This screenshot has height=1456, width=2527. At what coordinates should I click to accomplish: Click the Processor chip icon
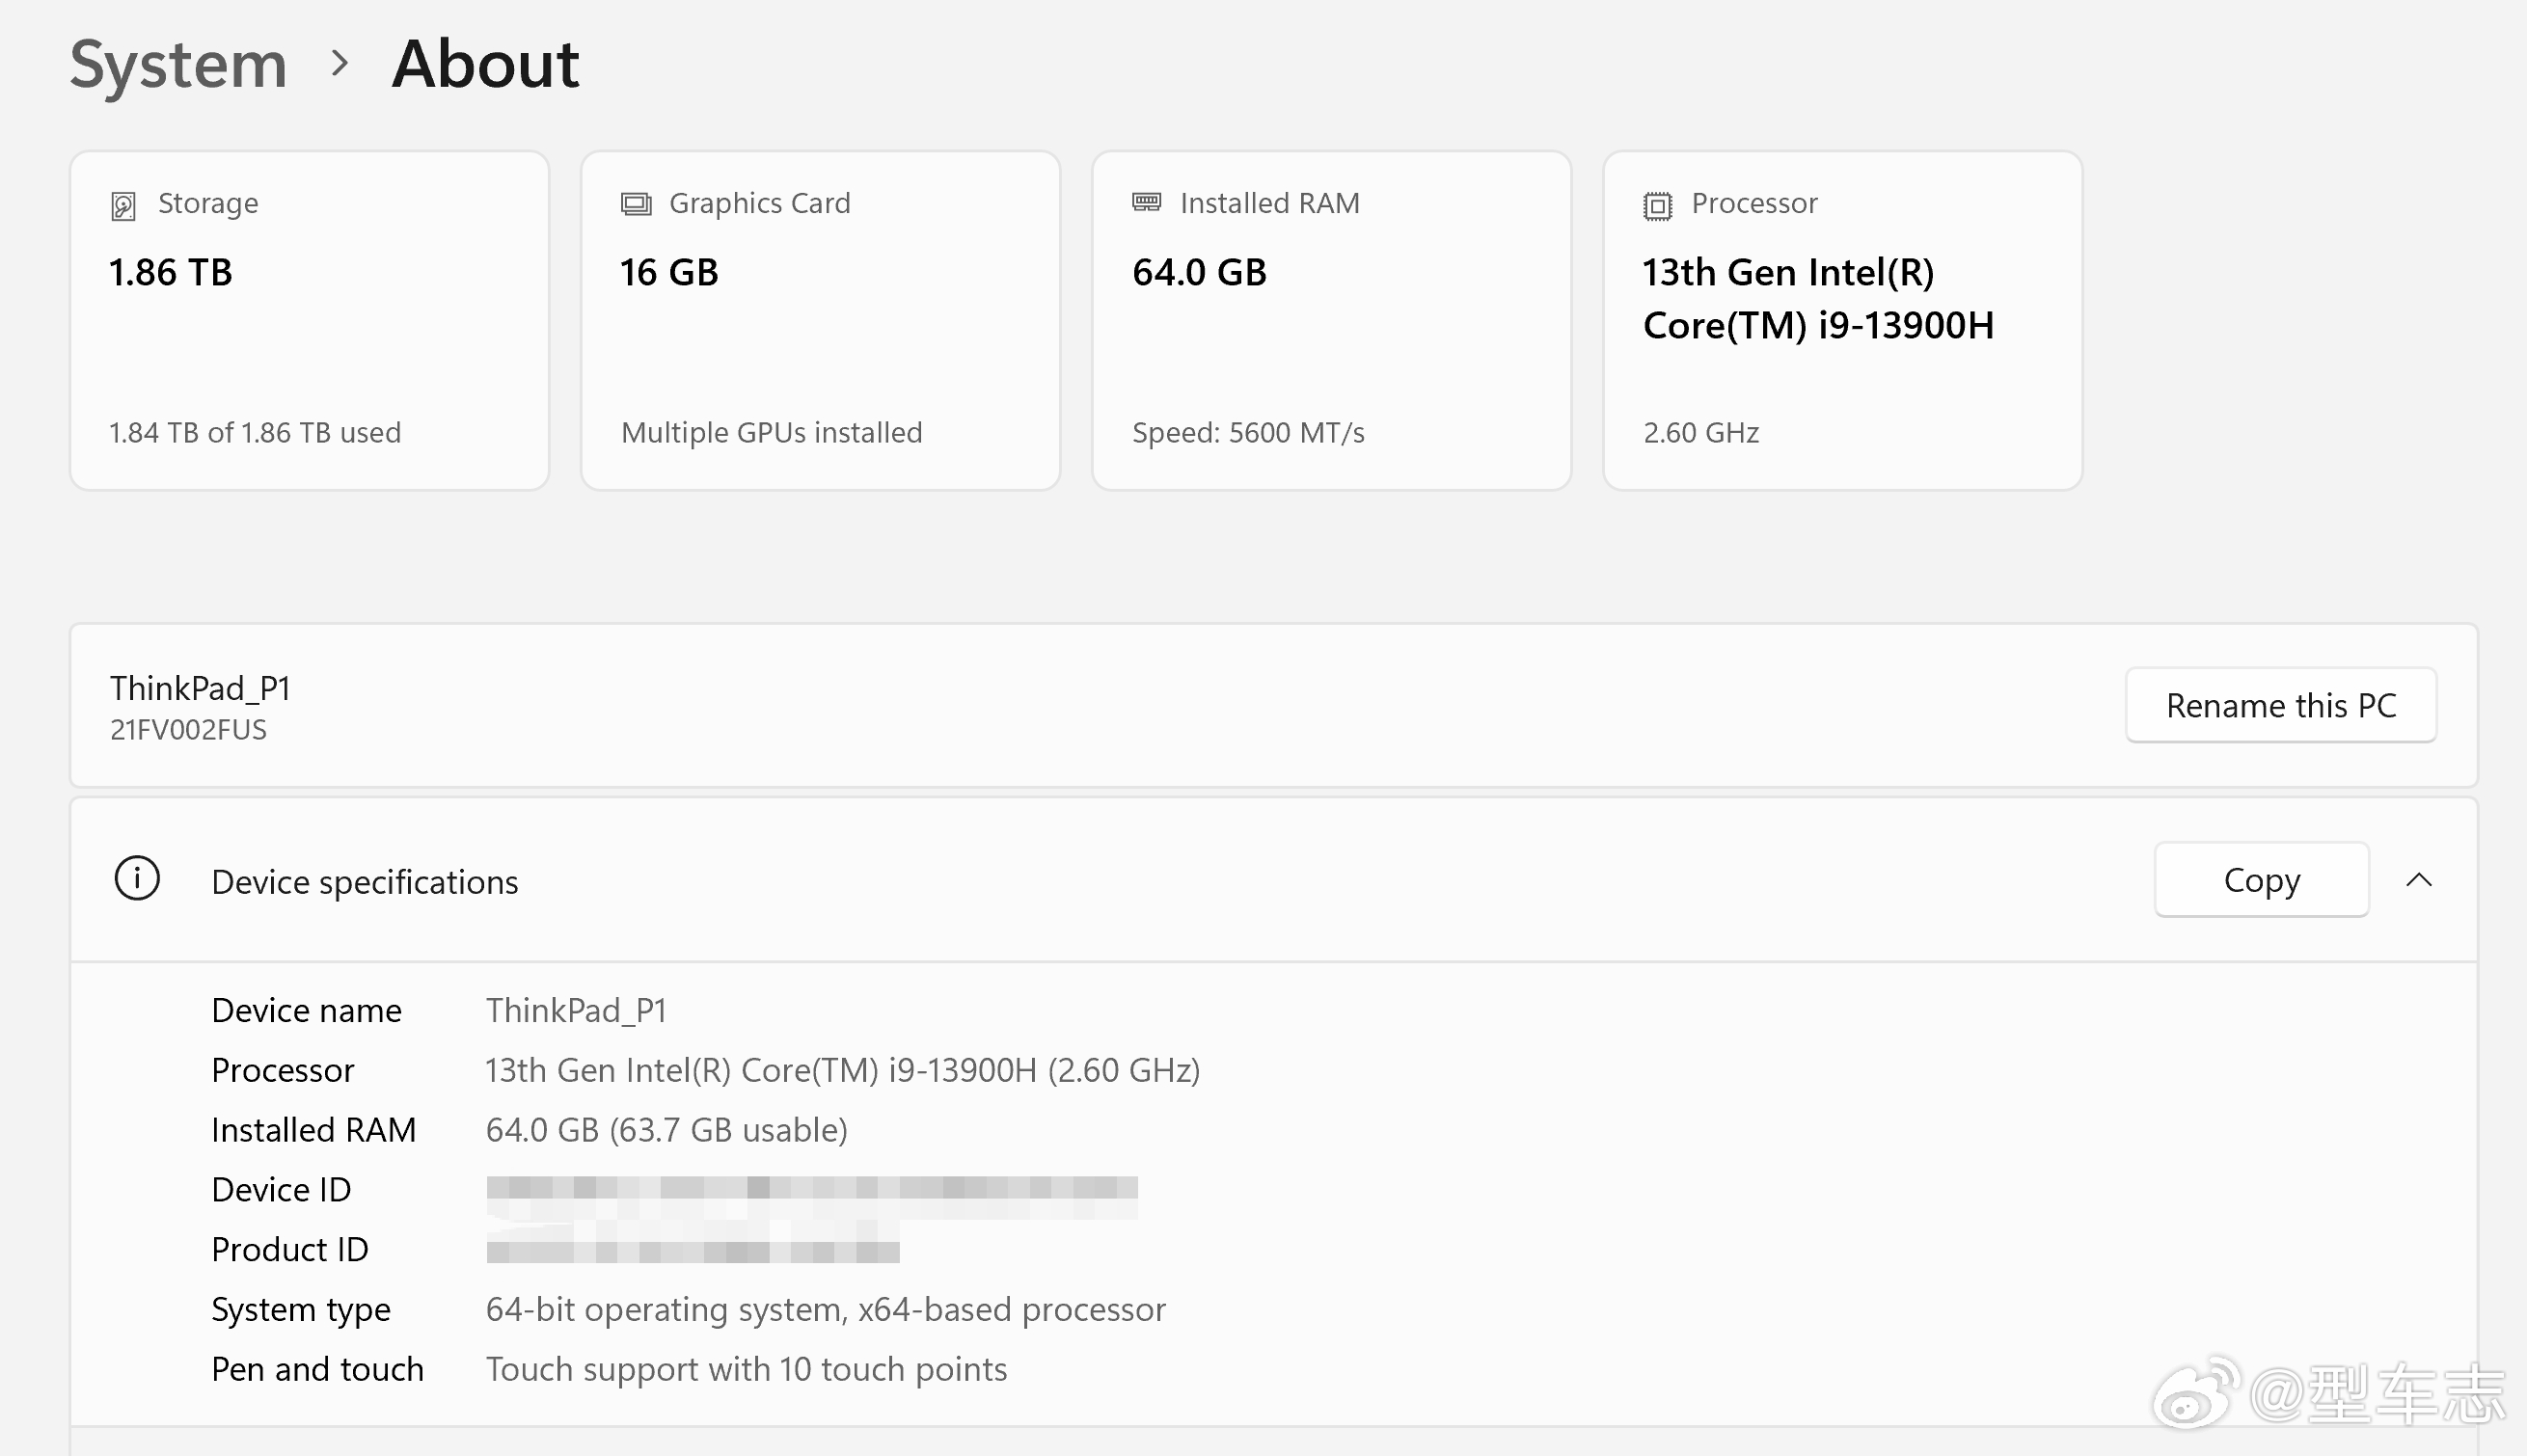(1657, 206)
